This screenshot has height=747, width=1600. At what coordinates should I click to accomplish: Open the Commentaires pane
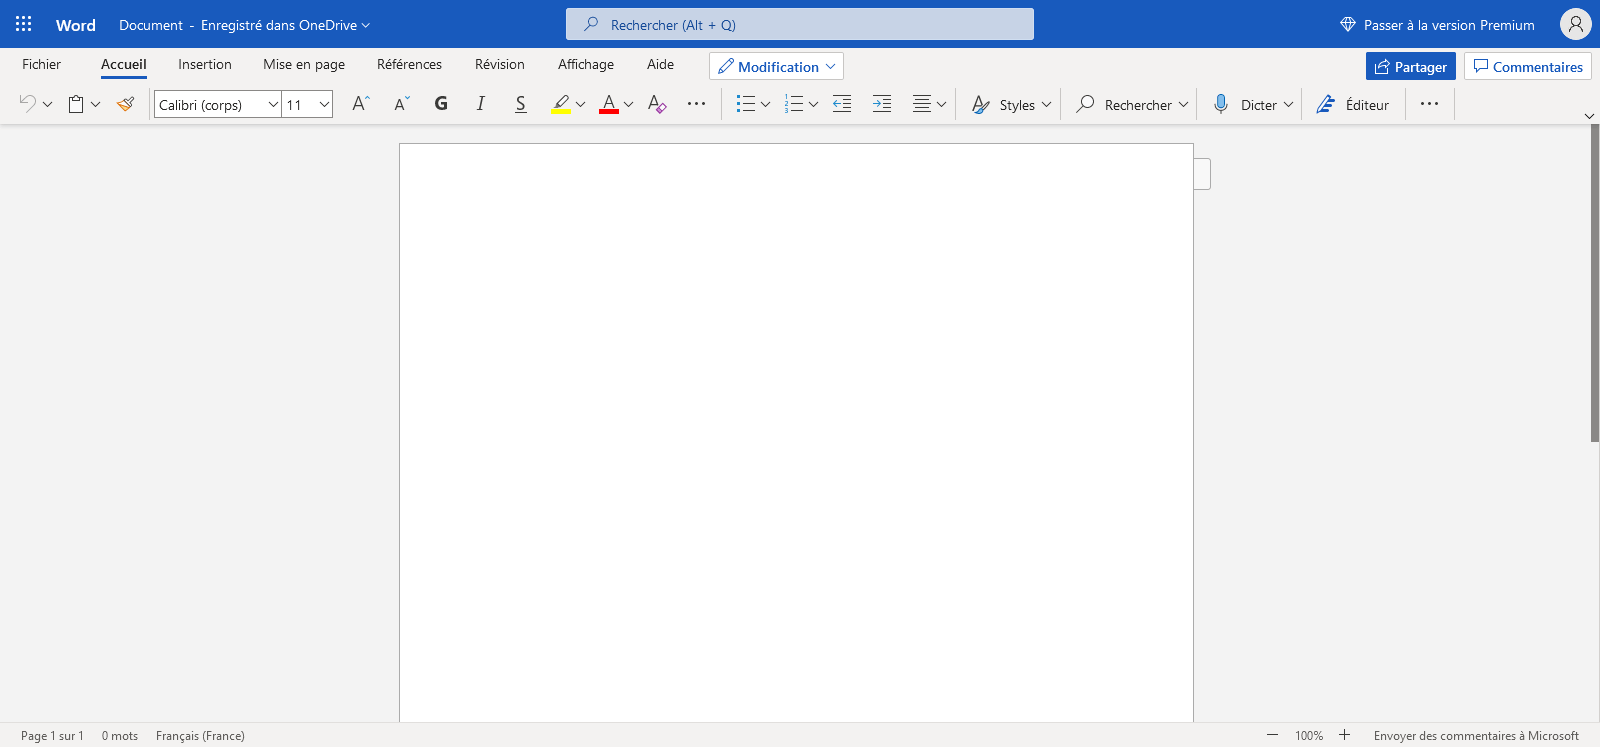pos(1527,66)
